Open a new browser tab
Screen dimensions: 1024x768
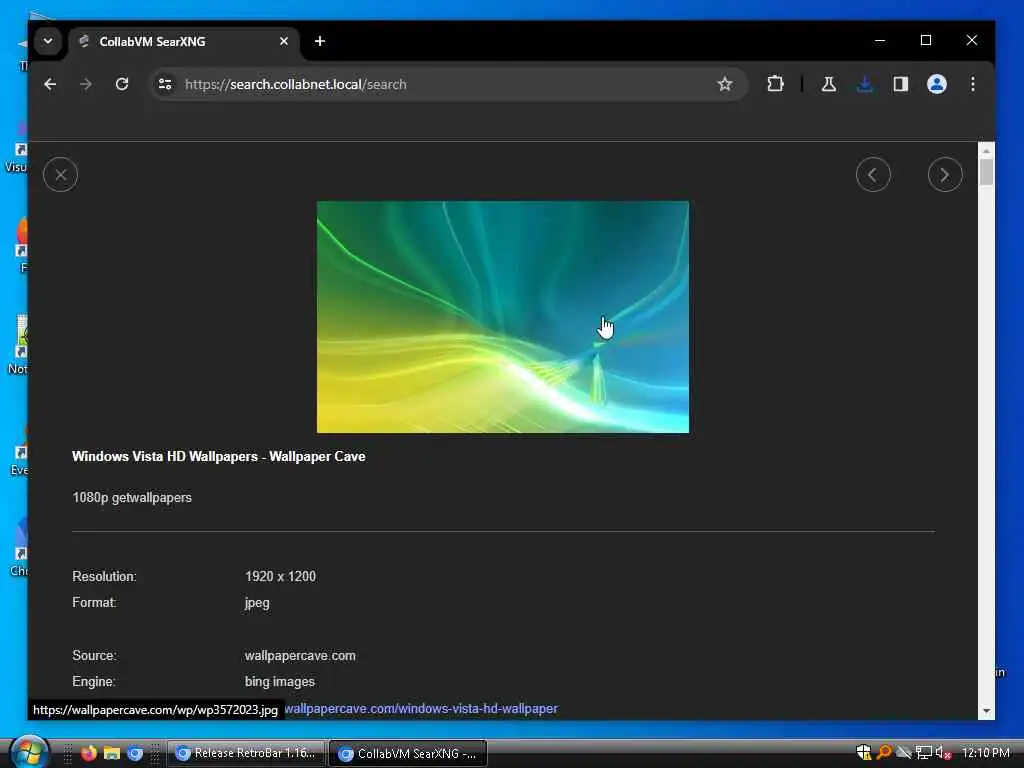[x=319, y=41]
